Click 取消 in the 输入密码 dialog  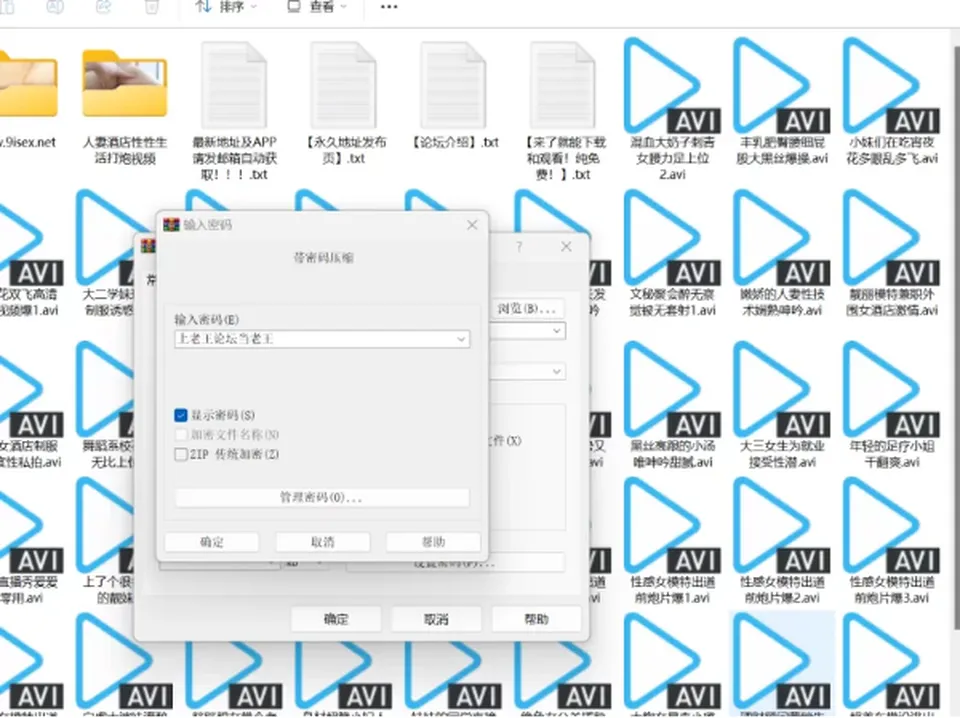tap(323, 542)
